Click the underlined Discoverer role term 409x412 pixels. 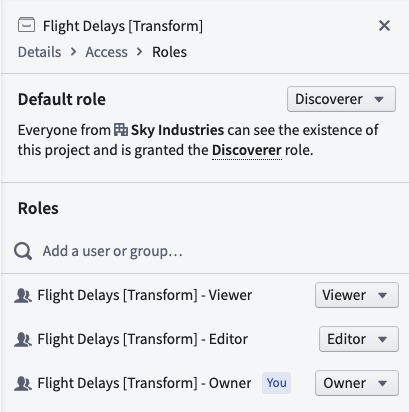tap(247, 150)
